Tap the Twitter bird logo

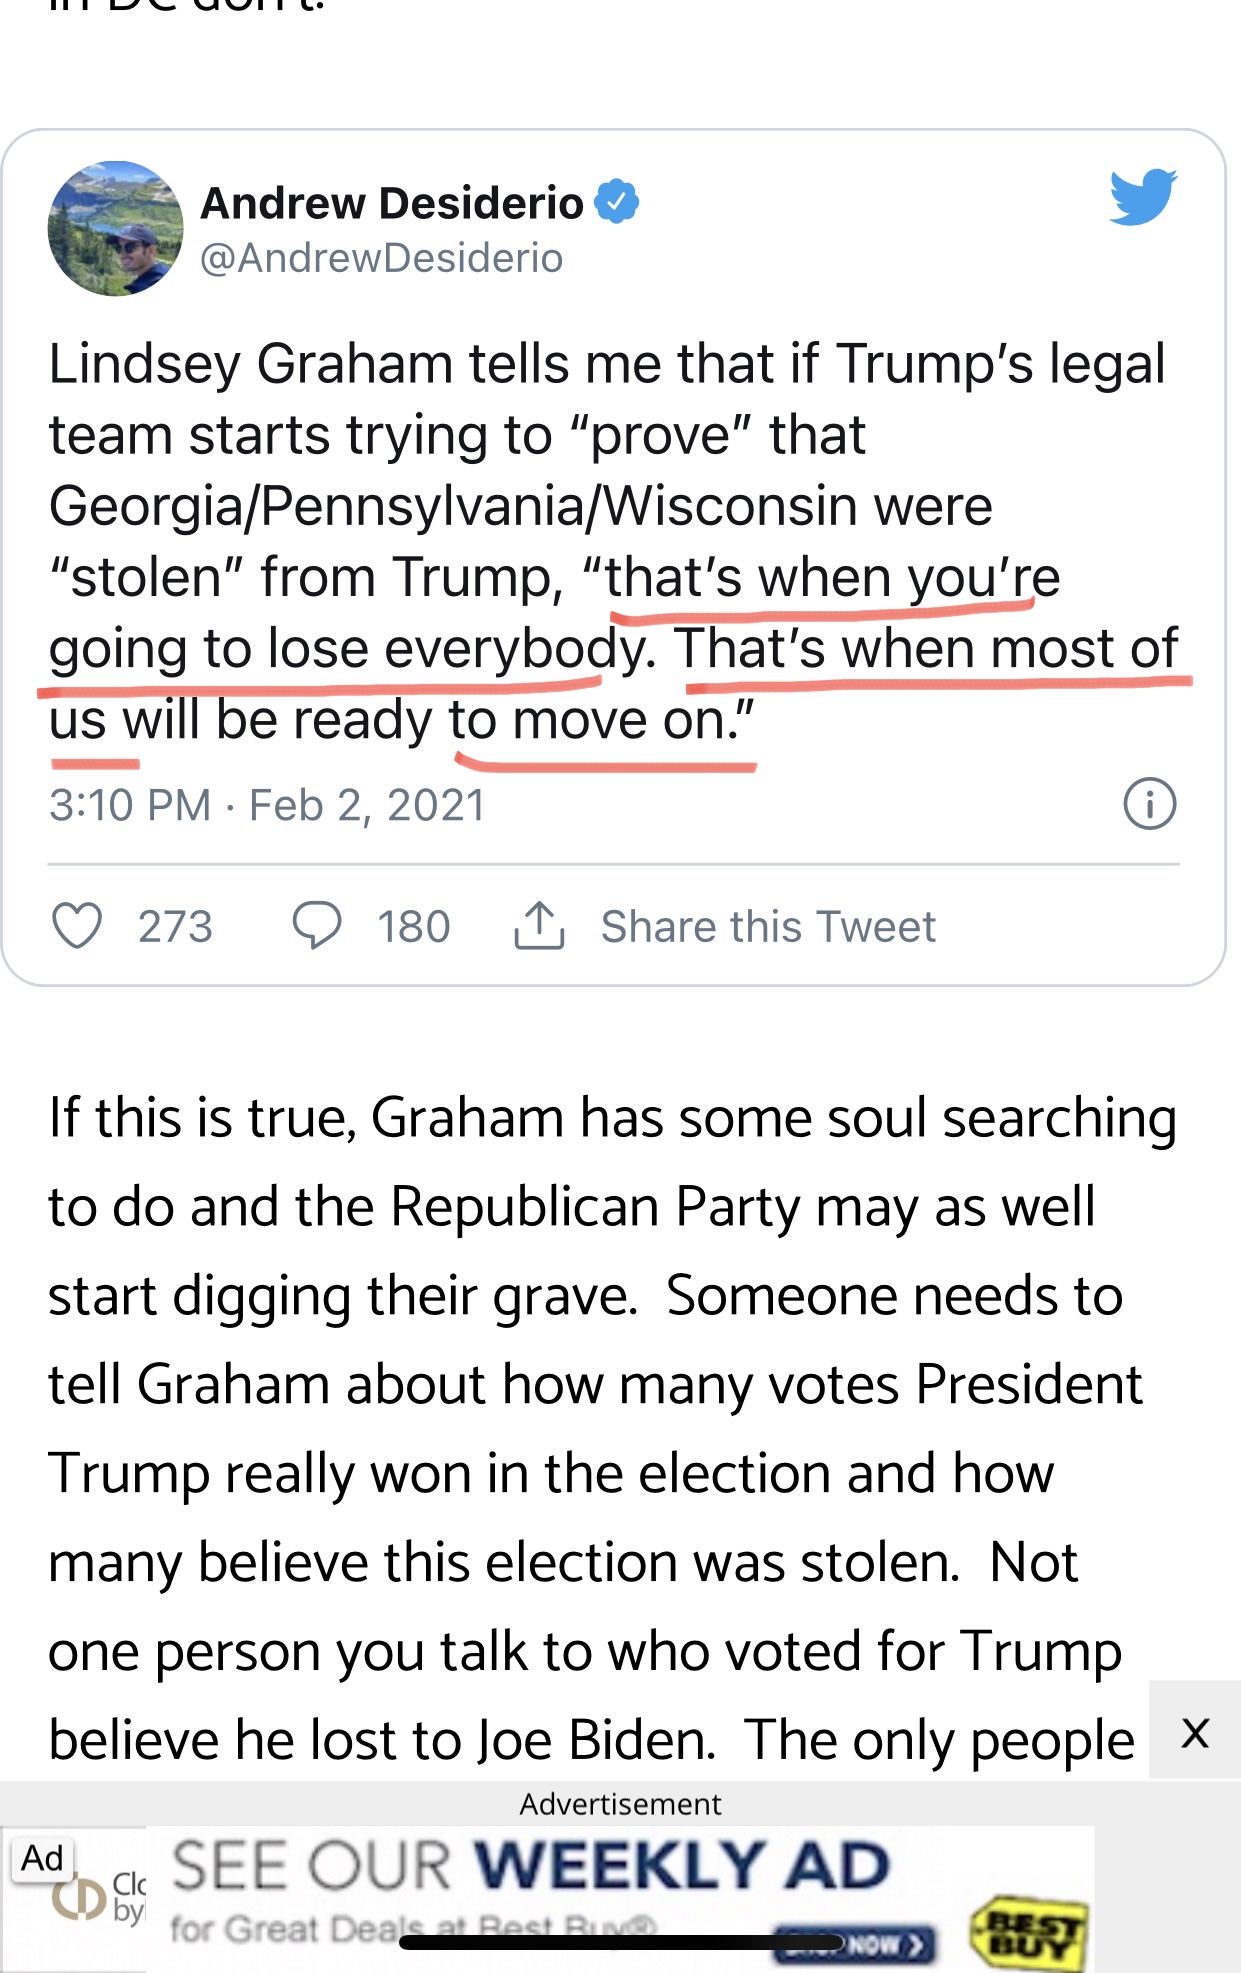tap(1143, 197)
